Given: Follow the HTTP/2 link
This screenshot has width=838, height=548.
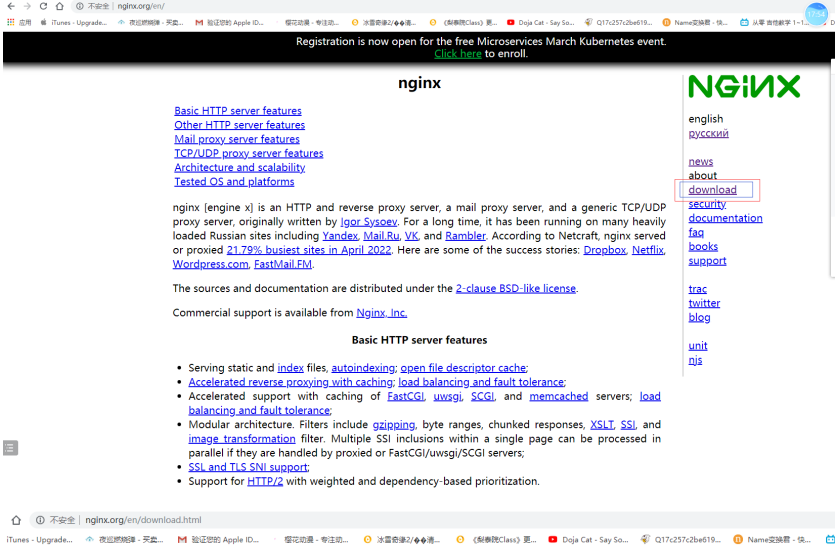Looking at the screenshot, I should [x=265, y=481].
